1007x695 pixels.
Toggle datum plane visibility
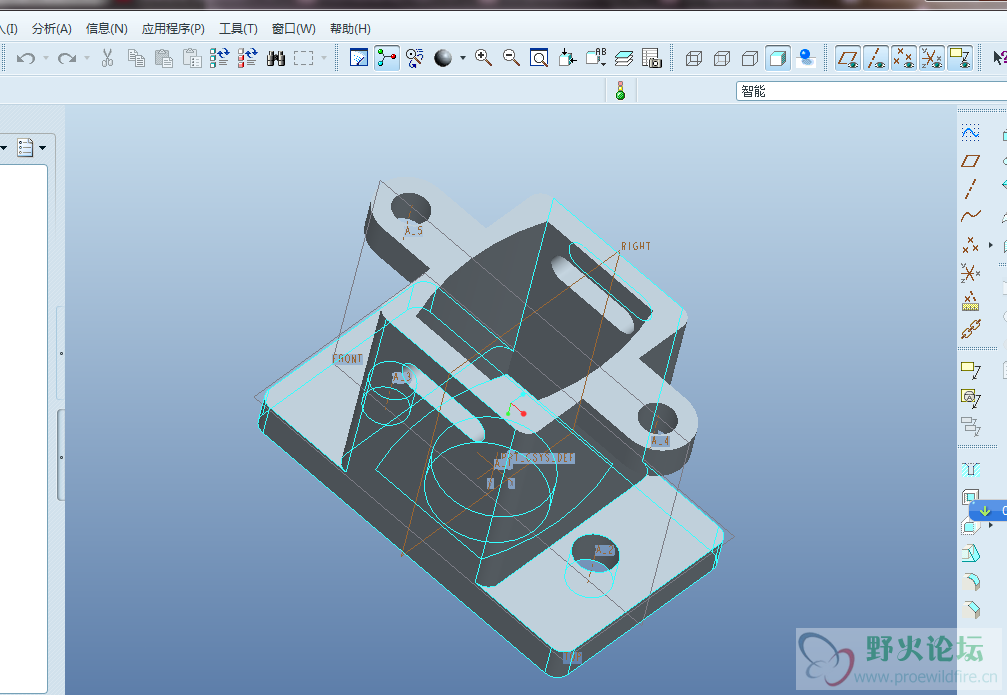click(x=848, y=58)
